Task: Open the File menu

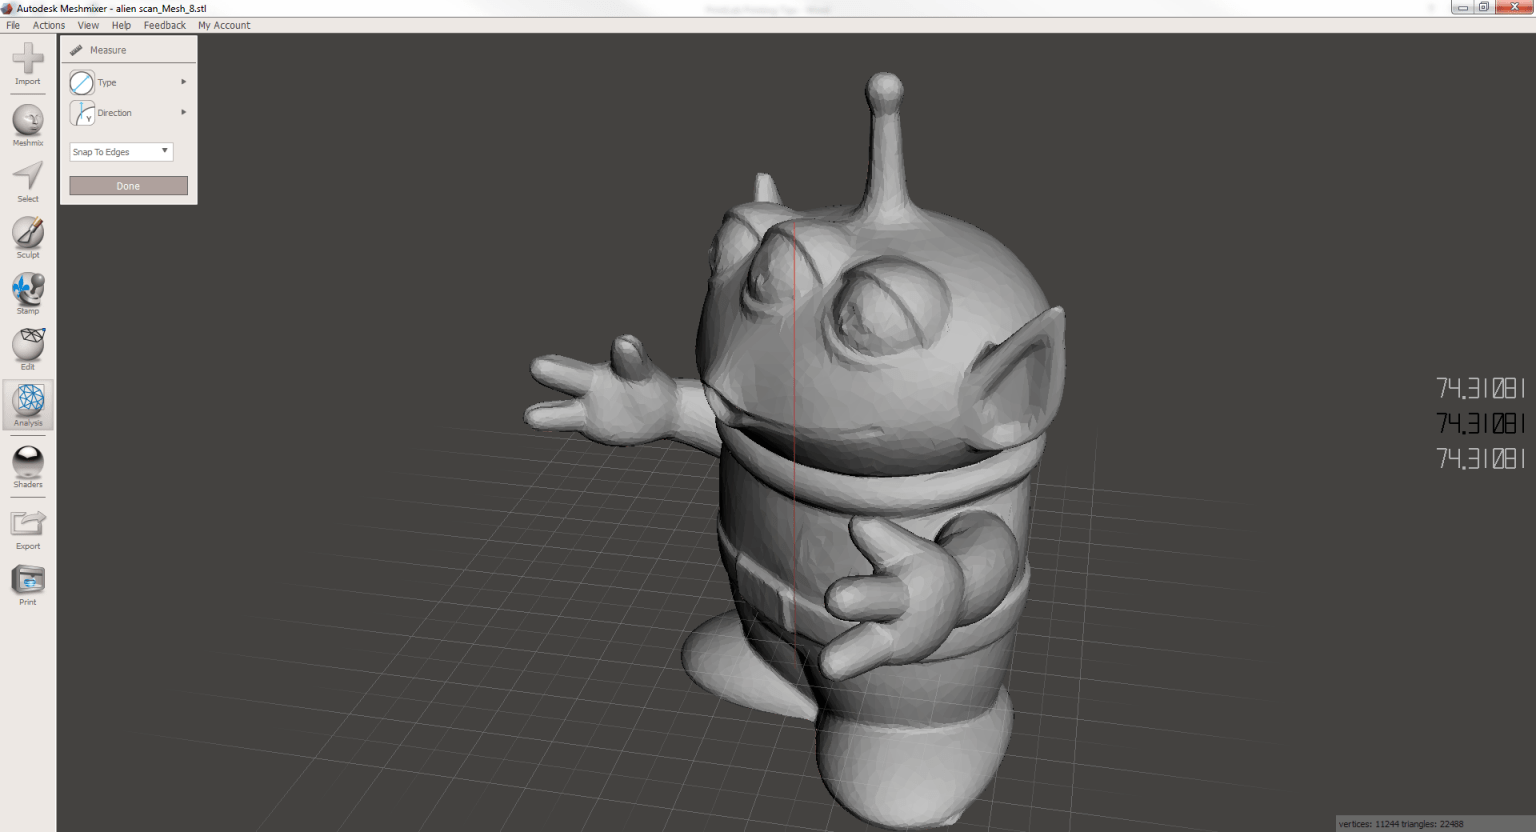Action: click(13, 25)
